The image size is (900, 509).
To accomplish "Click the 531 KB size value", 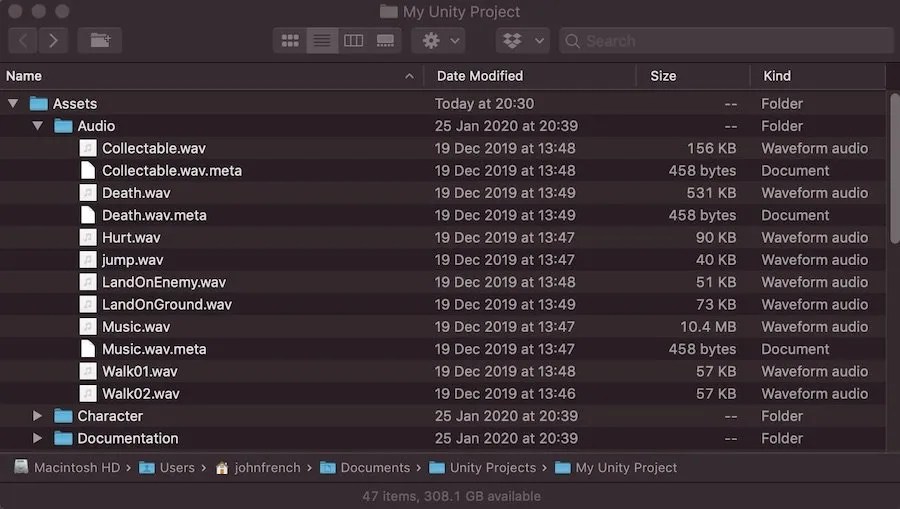I will coord(711,193).
